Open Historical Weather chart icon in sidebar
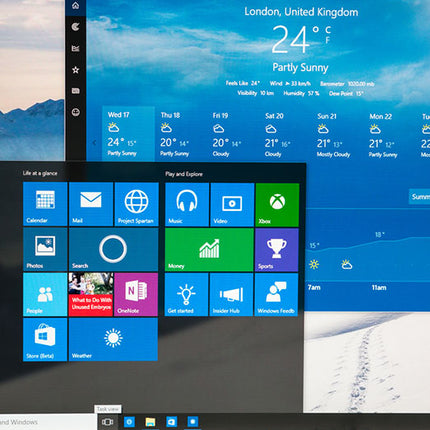Image resolution: width=430 pixels, height=430 pixels. [x=76, y=49]
